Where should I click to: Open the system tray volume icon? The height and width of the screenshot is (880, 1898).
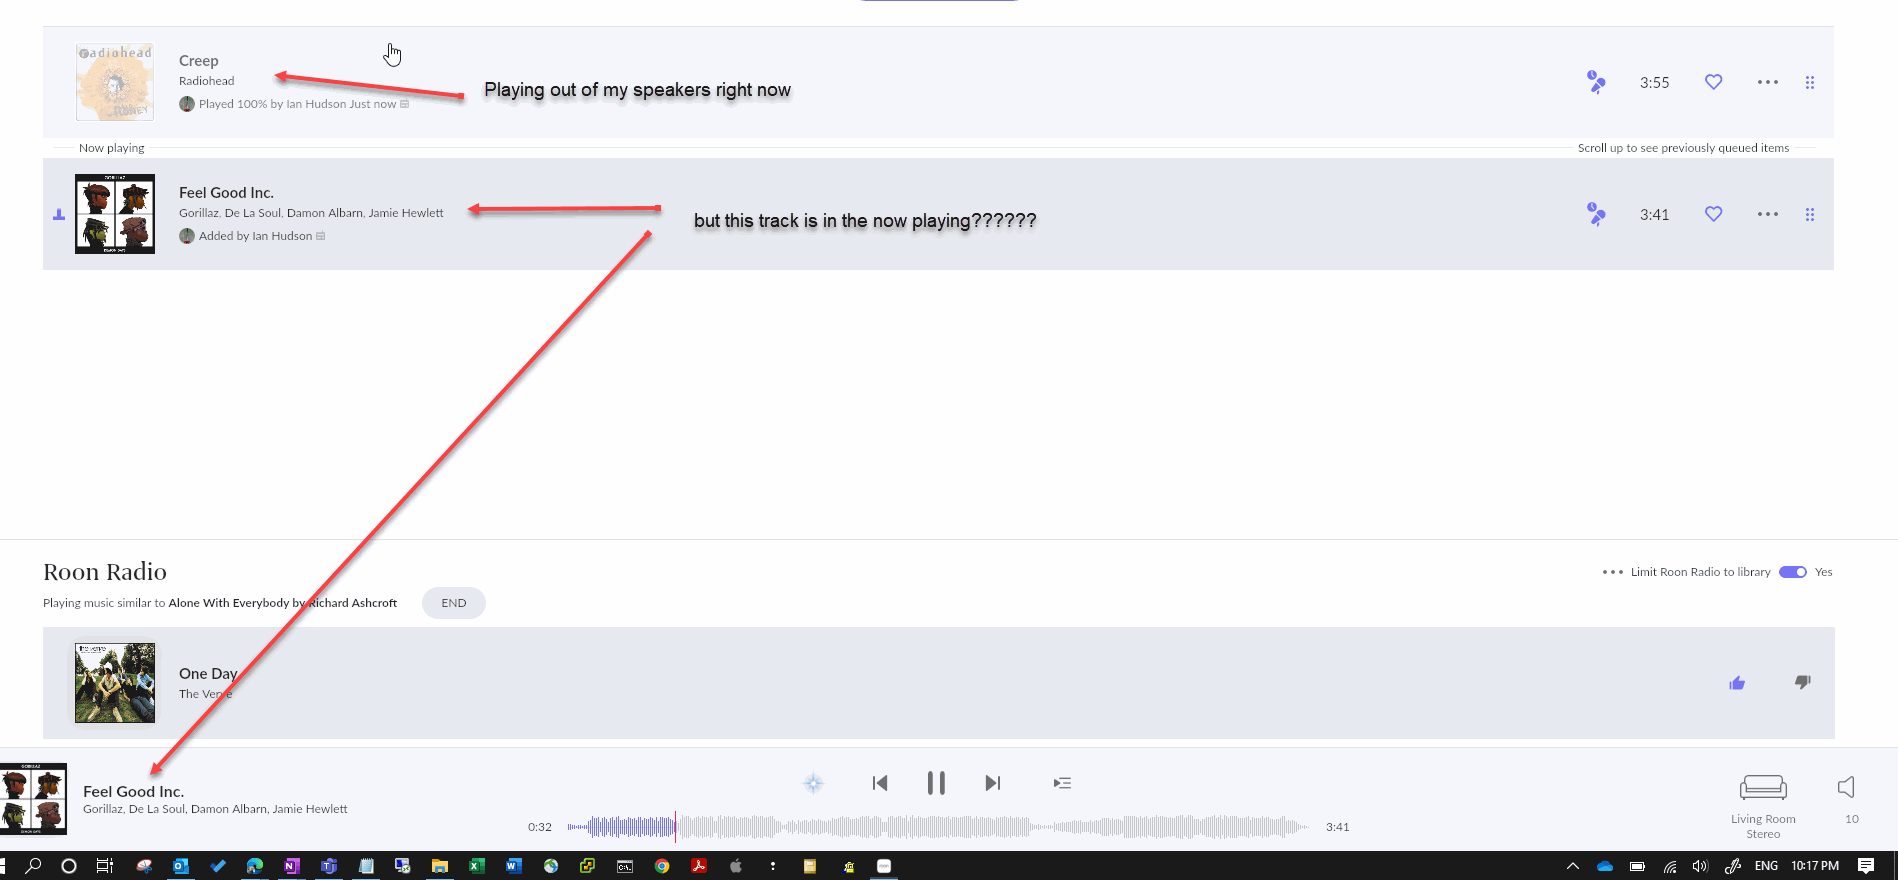(x=1700, y=866)
